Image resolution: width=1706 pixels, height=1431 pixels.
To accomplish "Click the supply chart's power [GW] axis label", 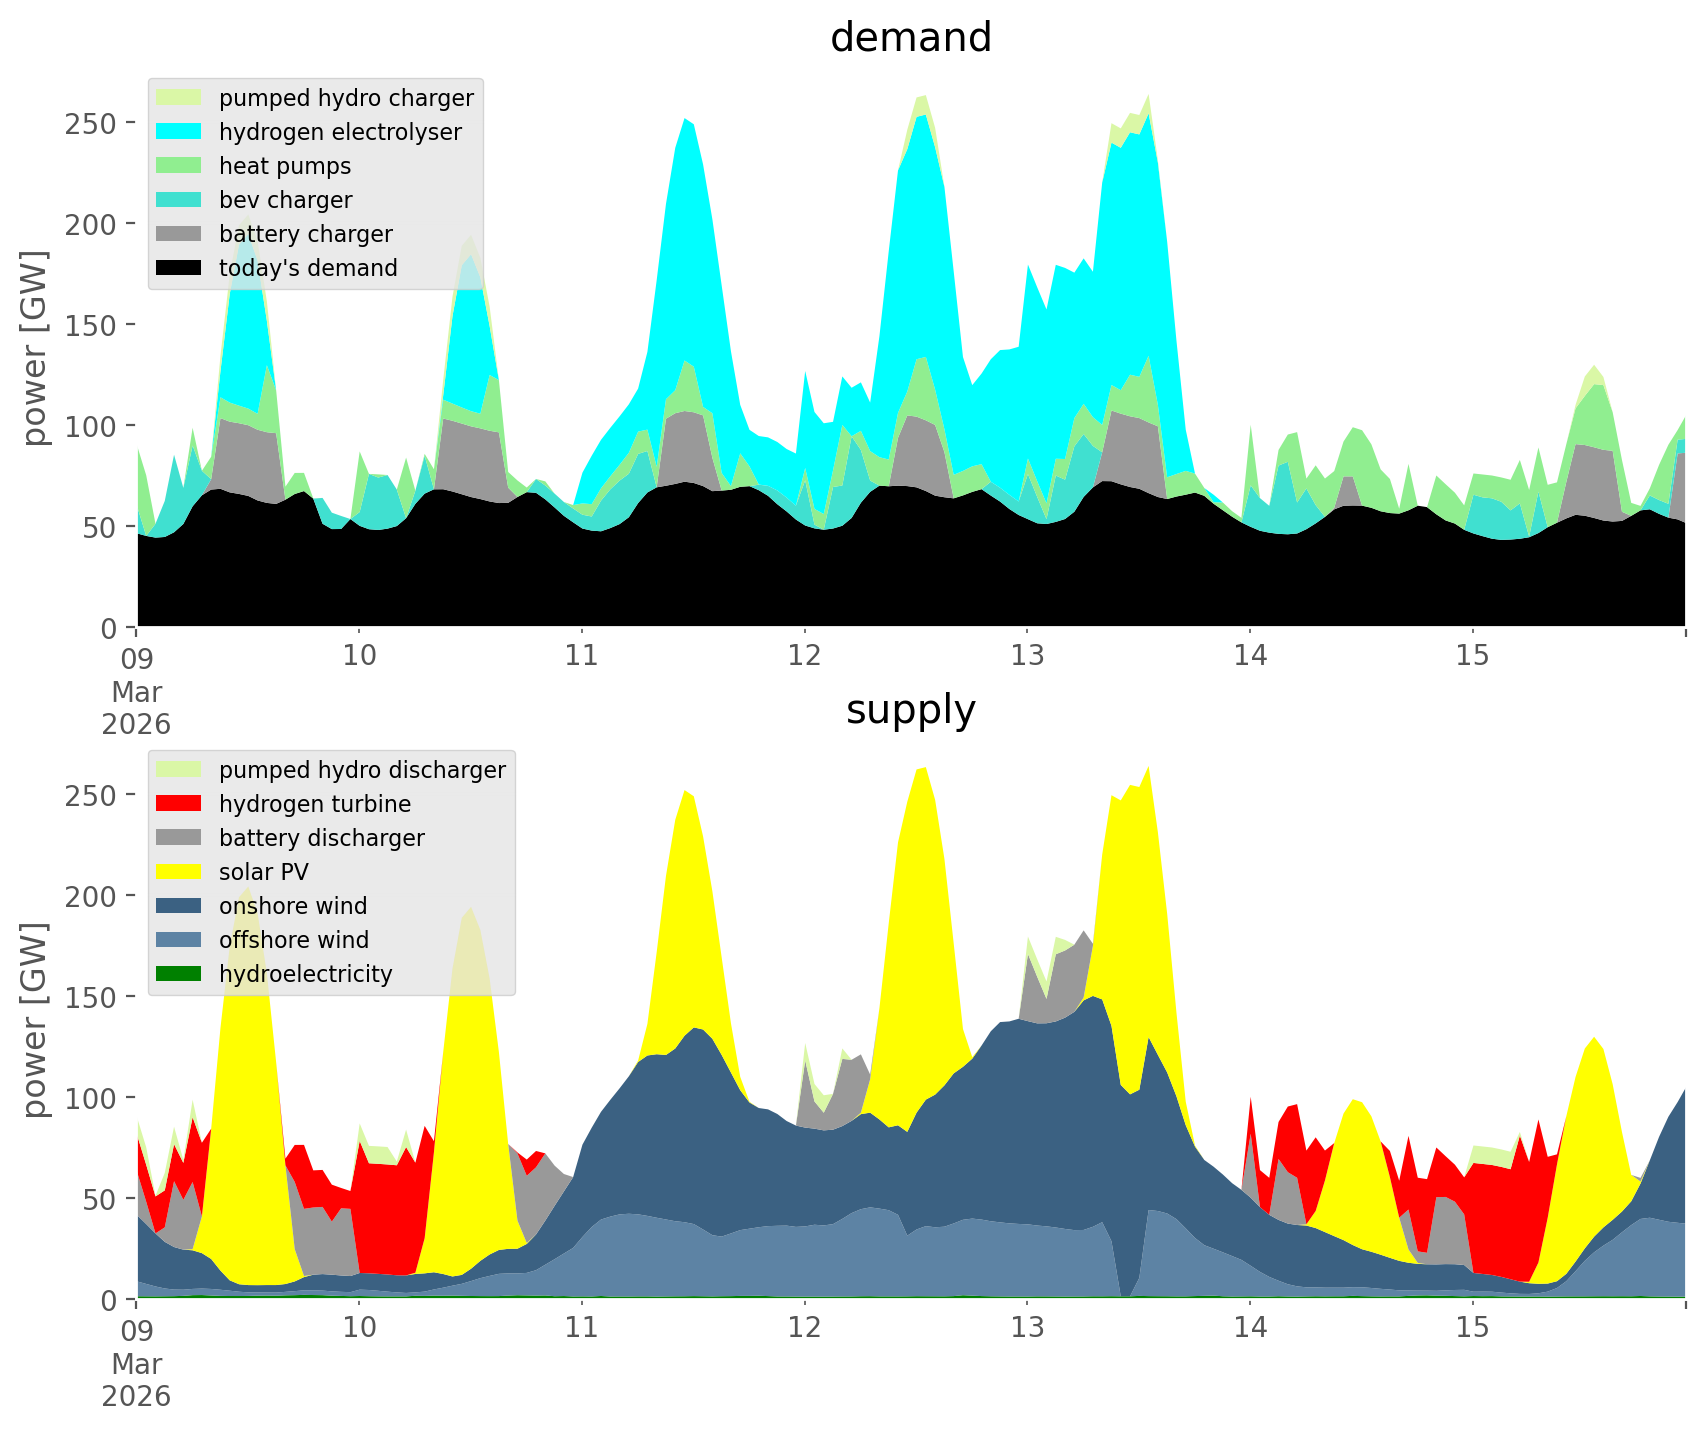I will click(x=35, y=1020).
